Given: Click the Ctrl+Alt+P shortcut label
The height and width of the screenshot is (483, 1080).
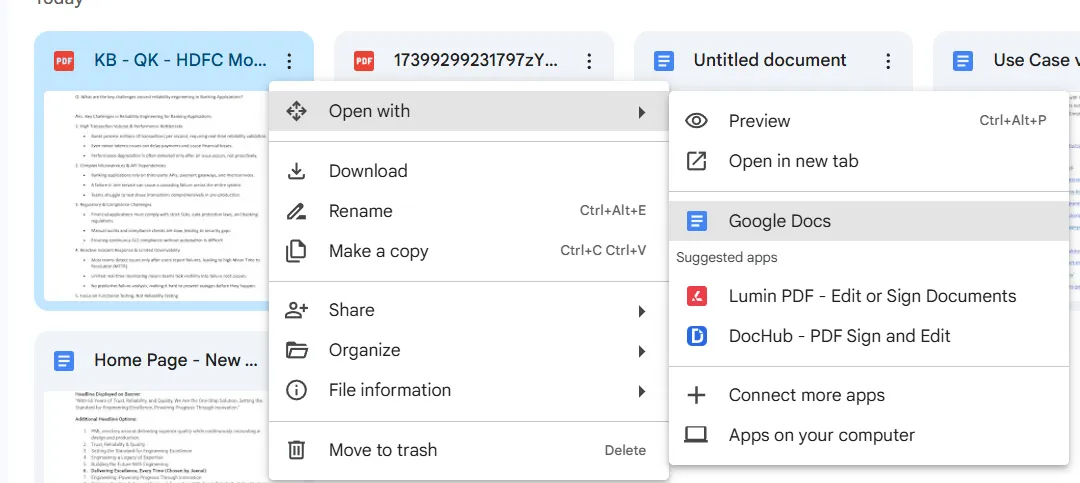Looking at the screenshot, I should point(1012,121).
